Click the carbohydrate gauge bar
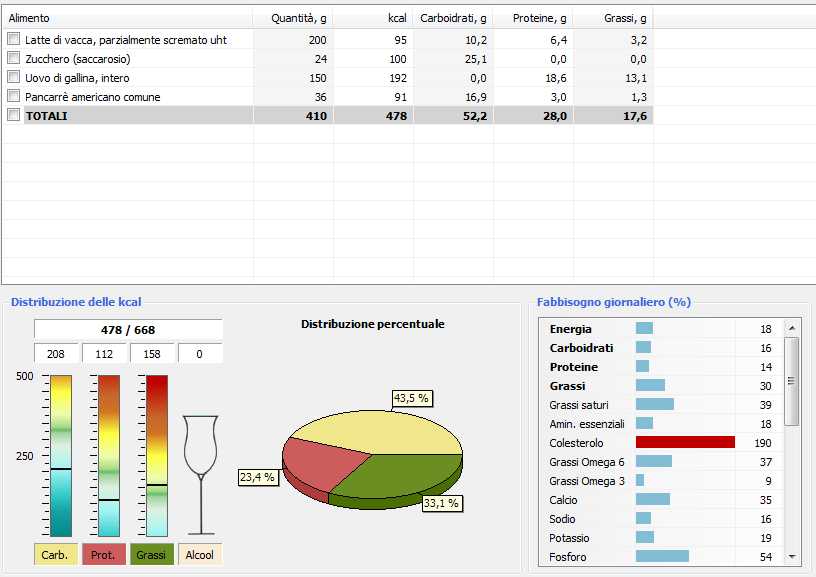 click(61, 455)
